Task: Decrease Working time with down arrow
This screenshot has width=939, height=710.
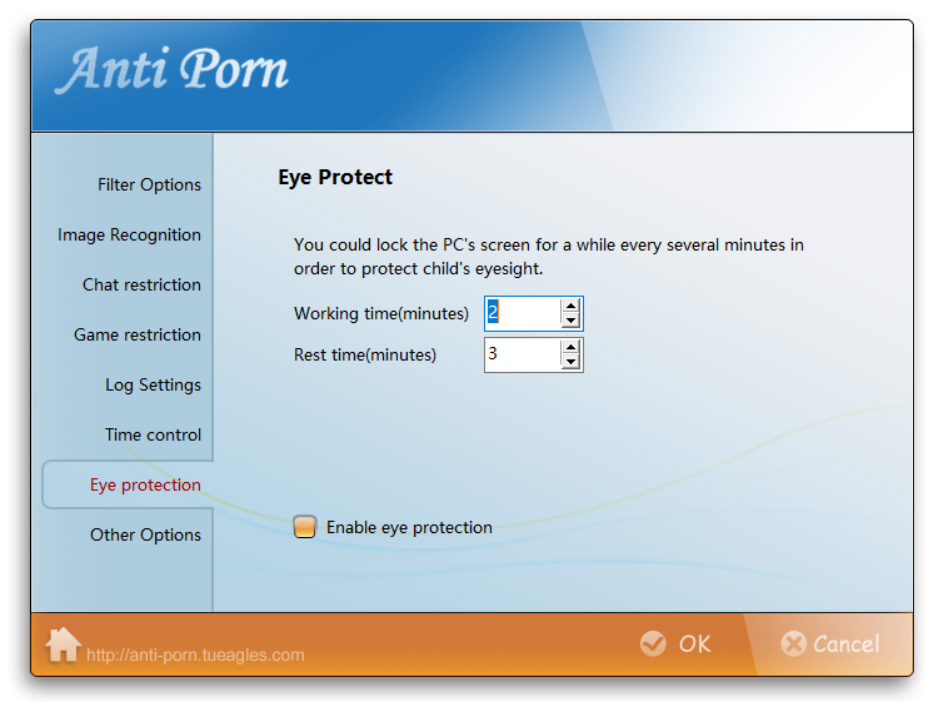Action: click(570, 320)
